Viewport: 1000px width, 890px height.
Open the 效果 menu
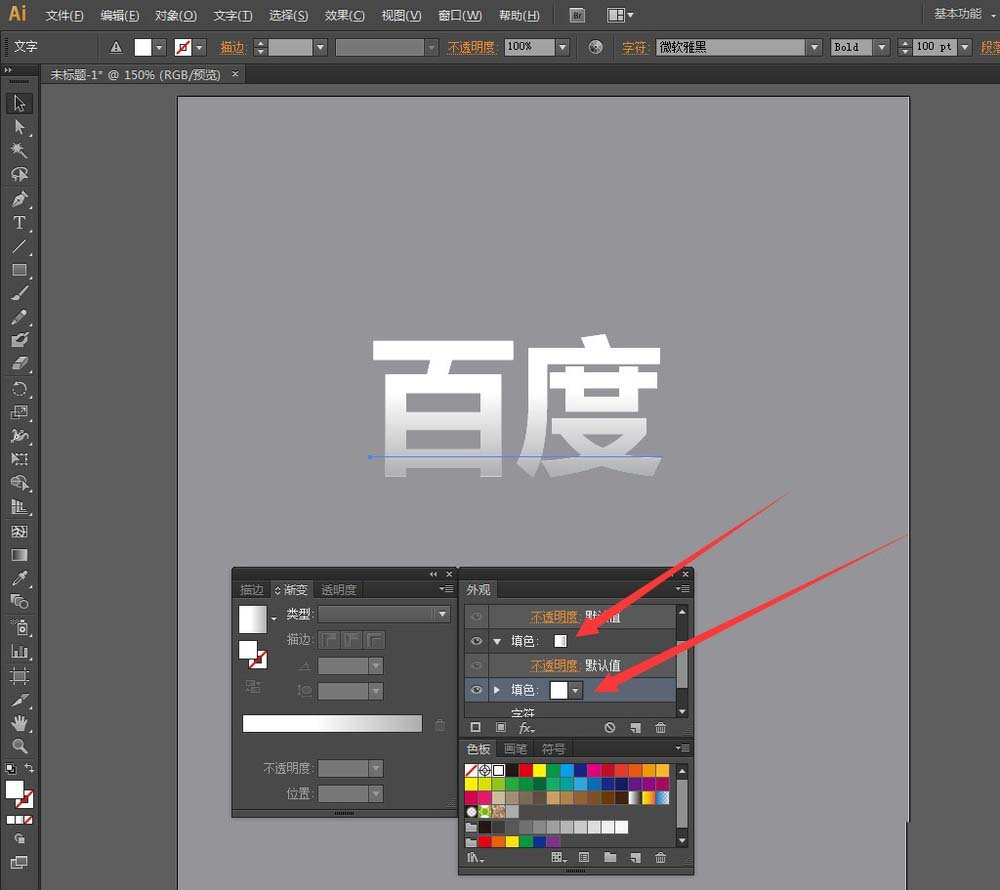344,15
